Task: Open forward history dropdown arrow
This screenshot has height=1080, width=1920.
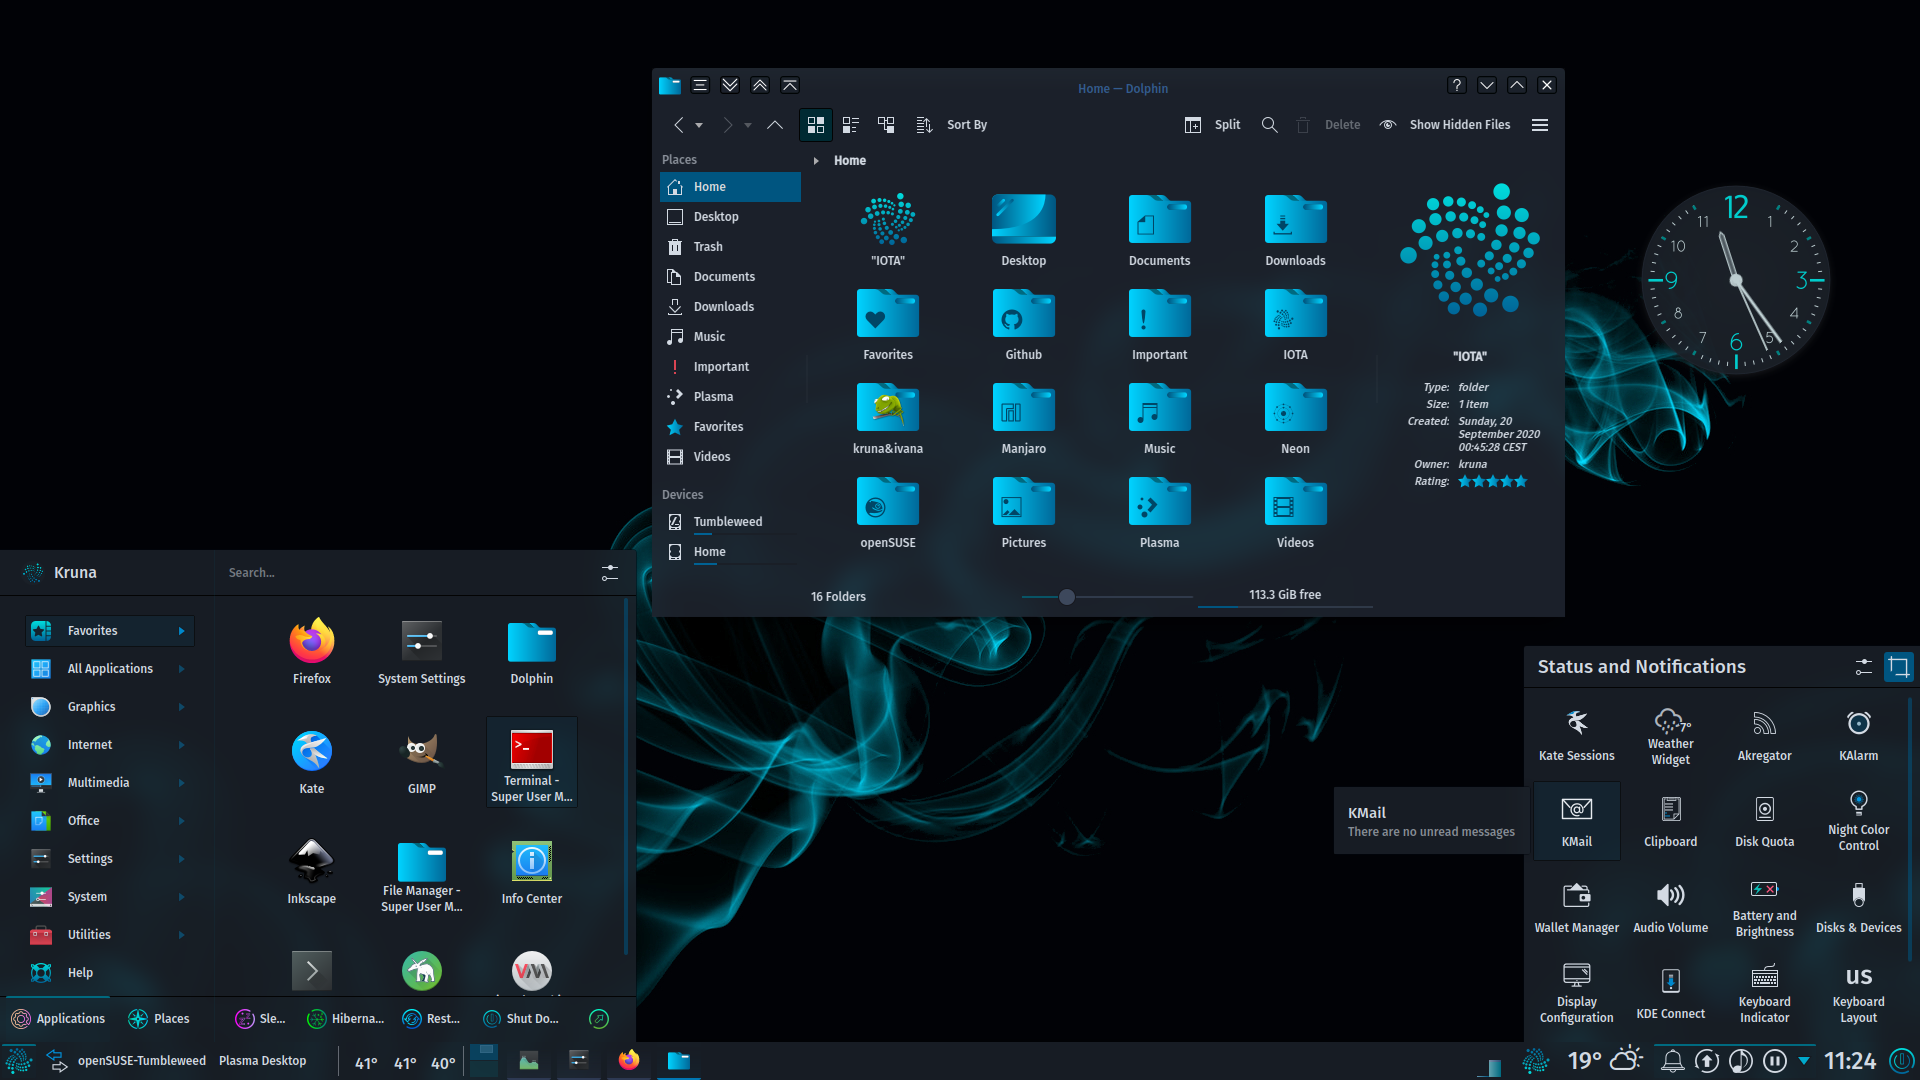Action: 748,126
